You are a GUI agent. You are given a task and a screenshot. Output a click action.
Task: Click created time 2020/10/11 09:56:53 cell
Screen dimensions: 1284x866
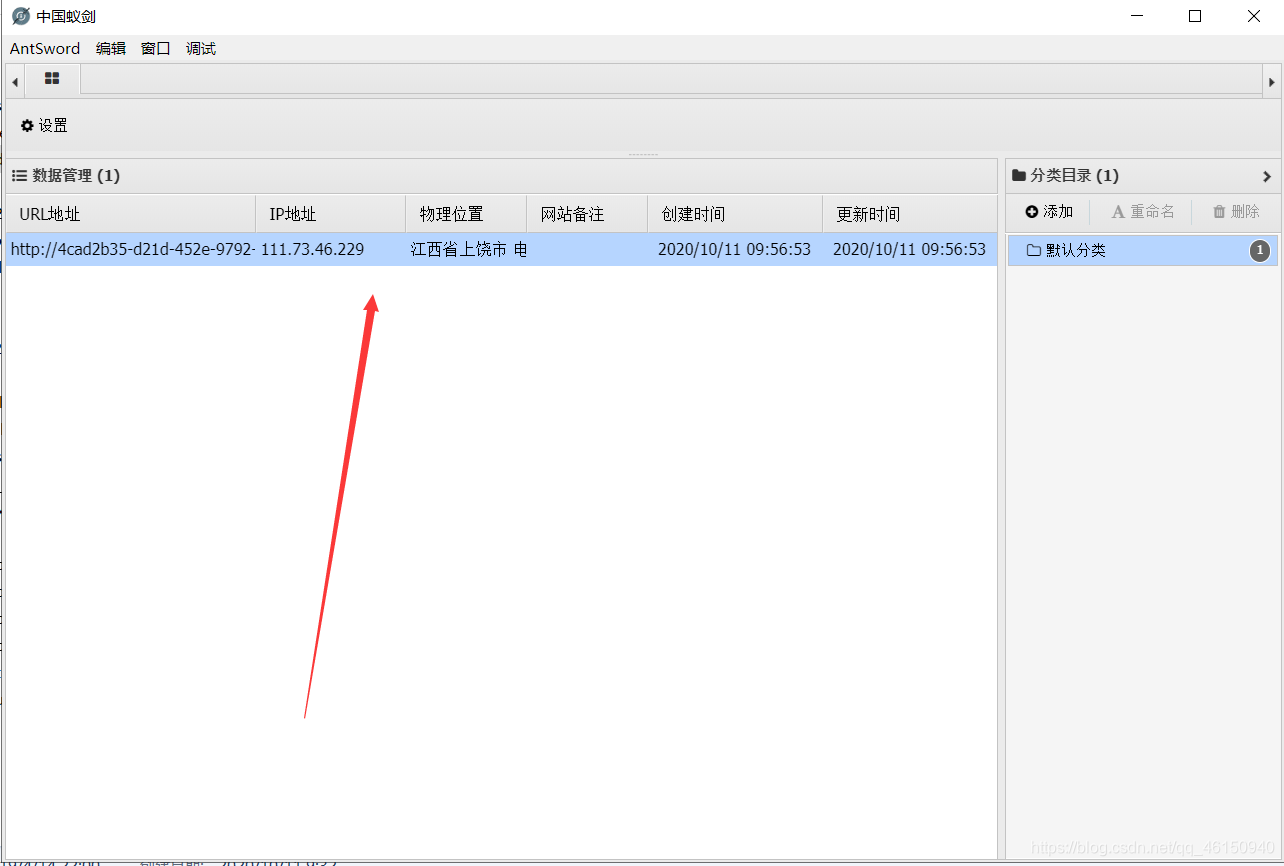[734, 249]
